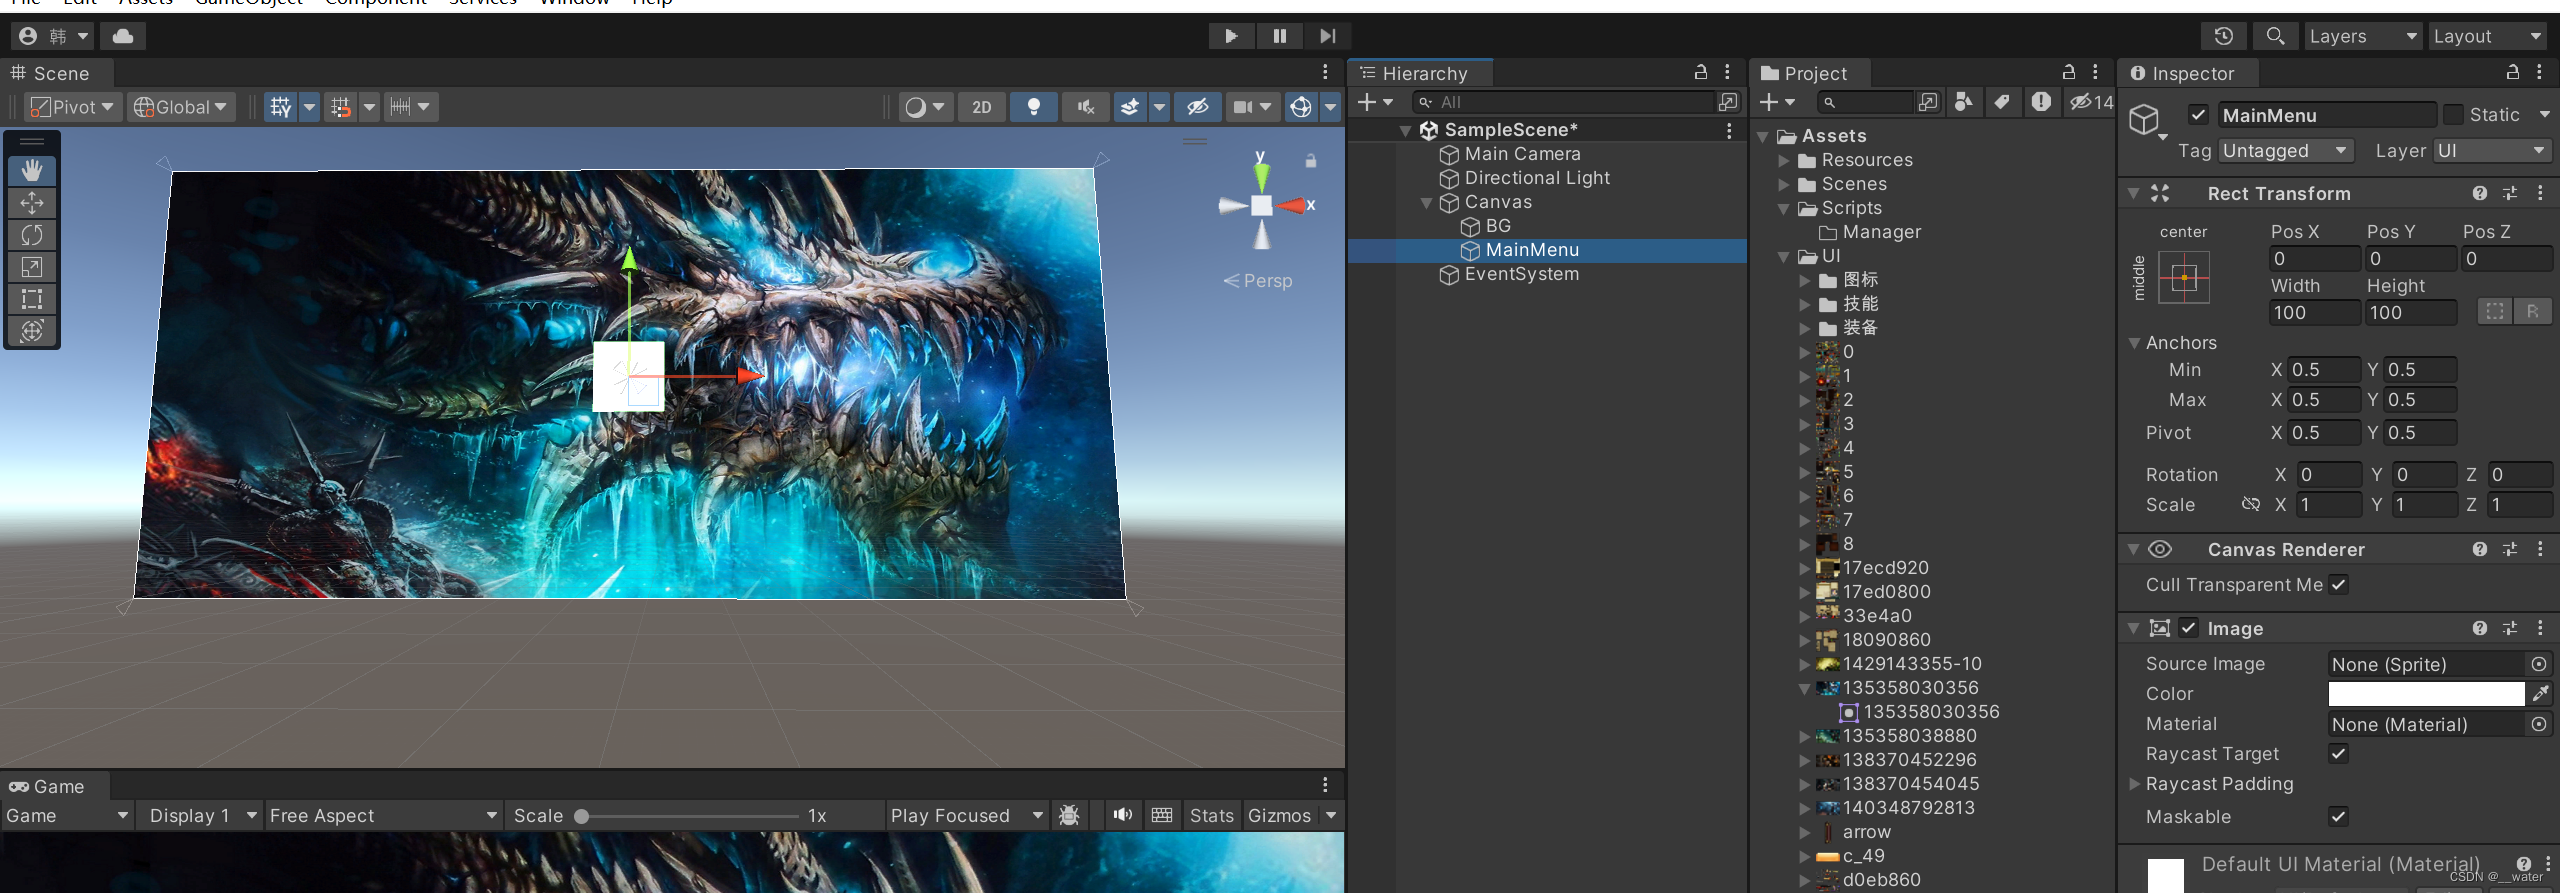2560x893 pixels.
Task: Toggle scene visibility hidden-objects icon
Action: [1198, 107]
